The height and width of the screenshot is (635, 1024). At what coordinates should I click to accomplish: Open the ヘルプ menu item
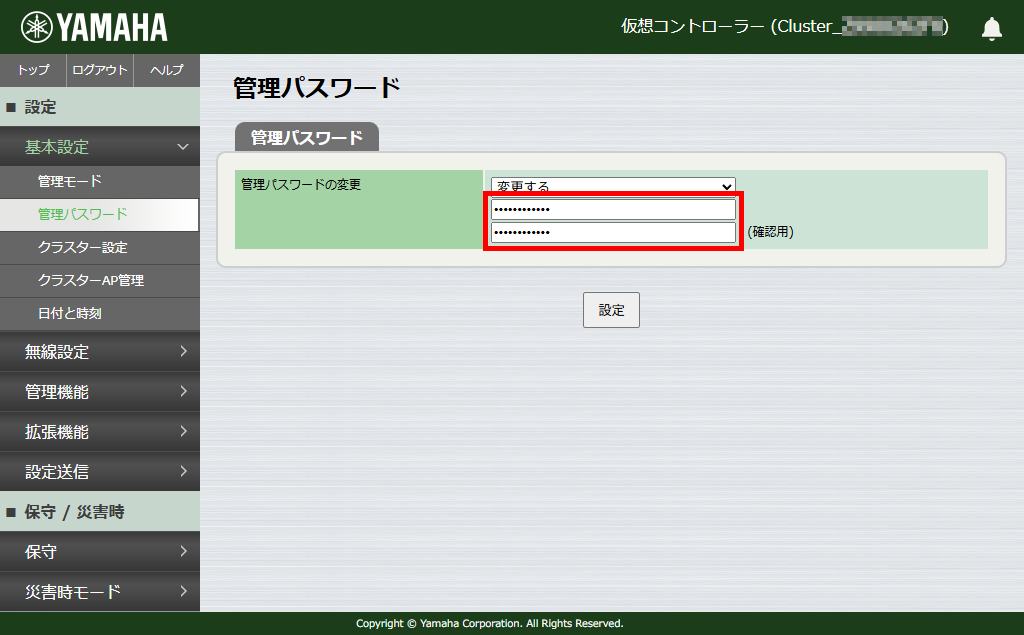point(167,70)
